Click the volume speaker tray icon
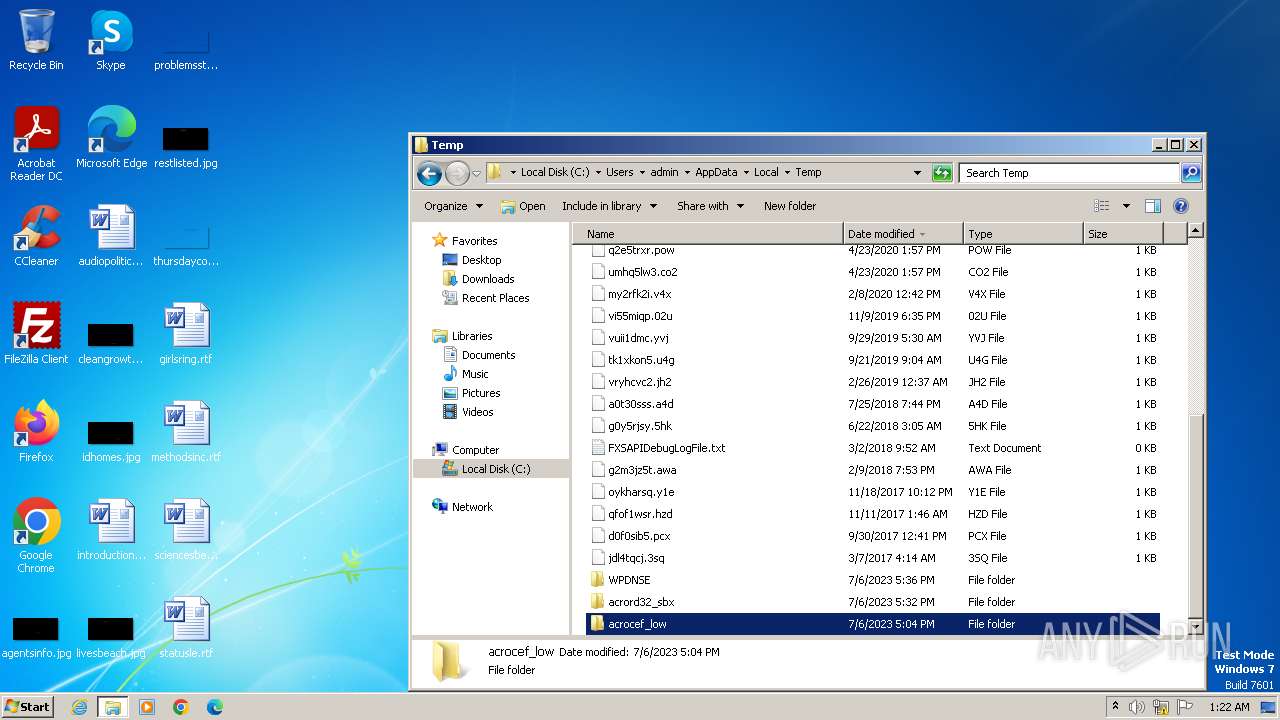 coord(1136,707)
